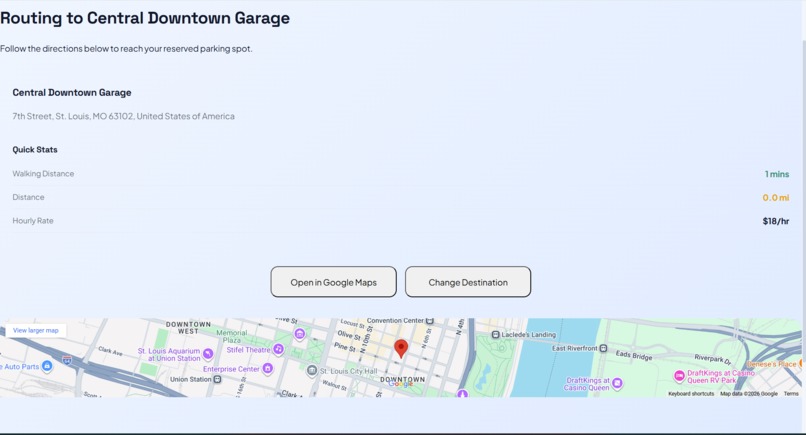The width and height of the screenshot is (806, 435).
Task: Open the map Keyboard shortcuts link
Action: coord(691,393)
